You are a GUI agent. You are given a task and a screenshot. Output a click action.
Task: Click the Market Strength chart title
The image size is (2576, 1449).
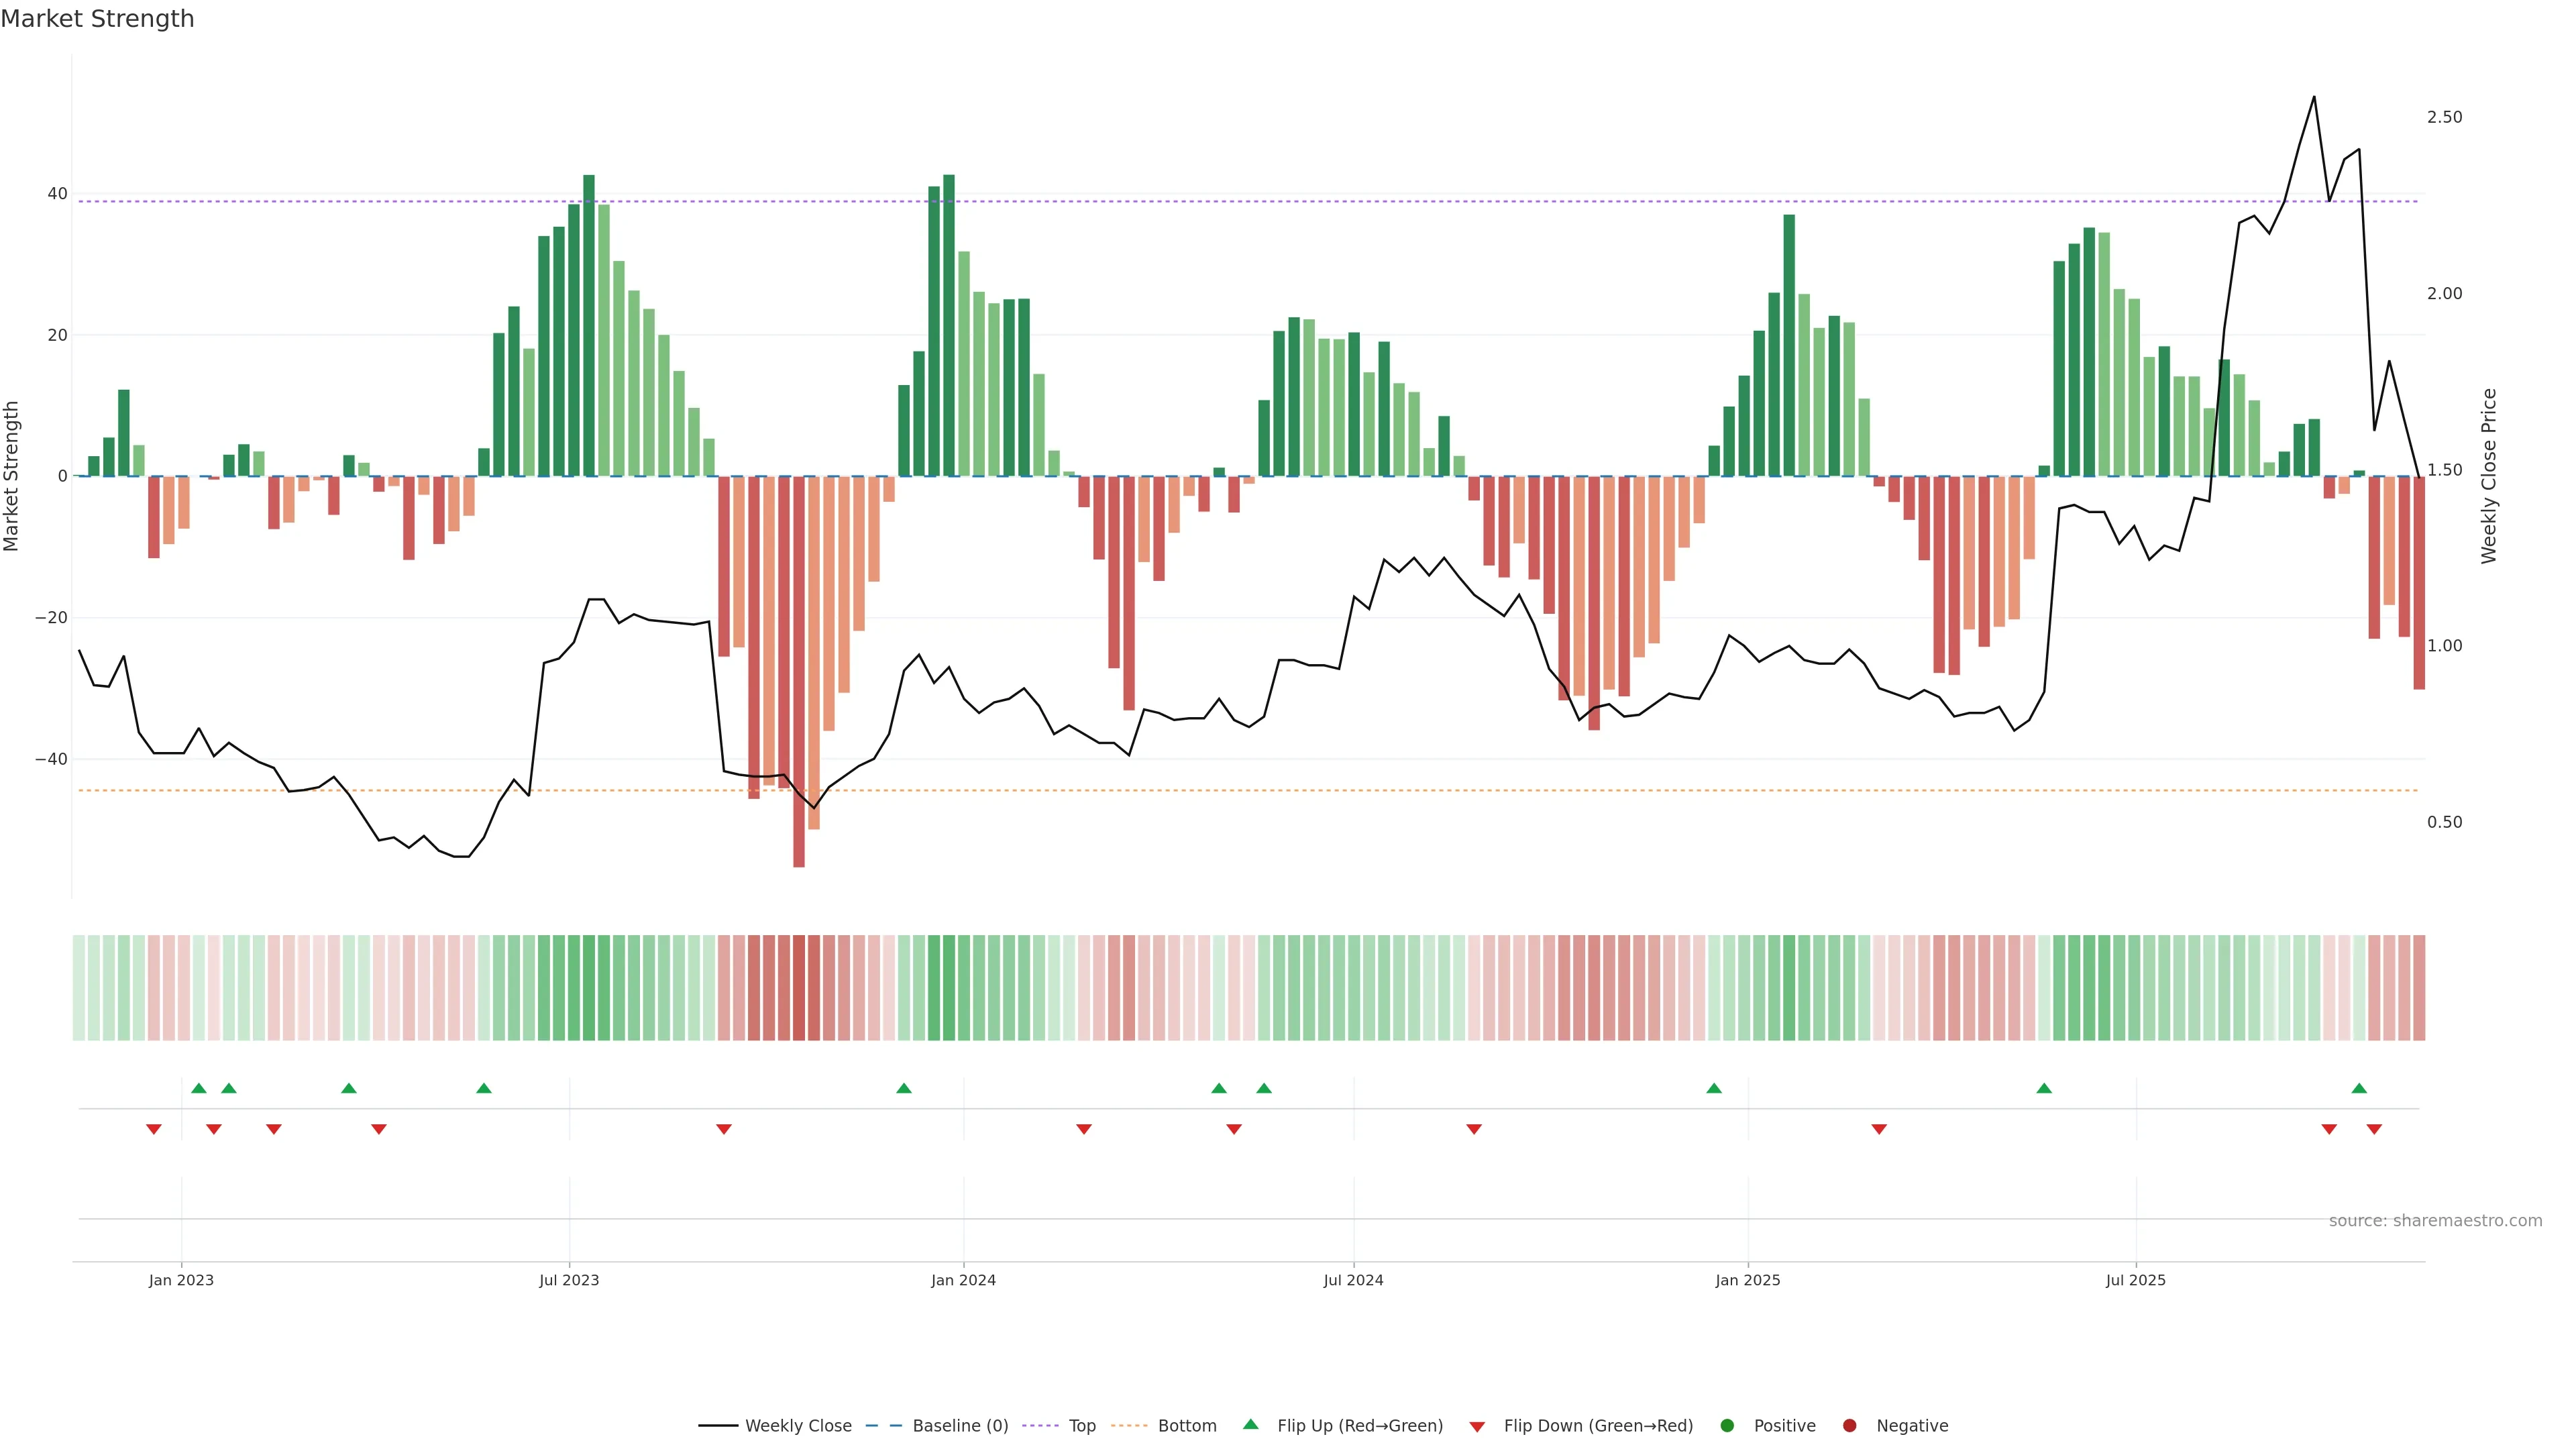tap(97, 19)
